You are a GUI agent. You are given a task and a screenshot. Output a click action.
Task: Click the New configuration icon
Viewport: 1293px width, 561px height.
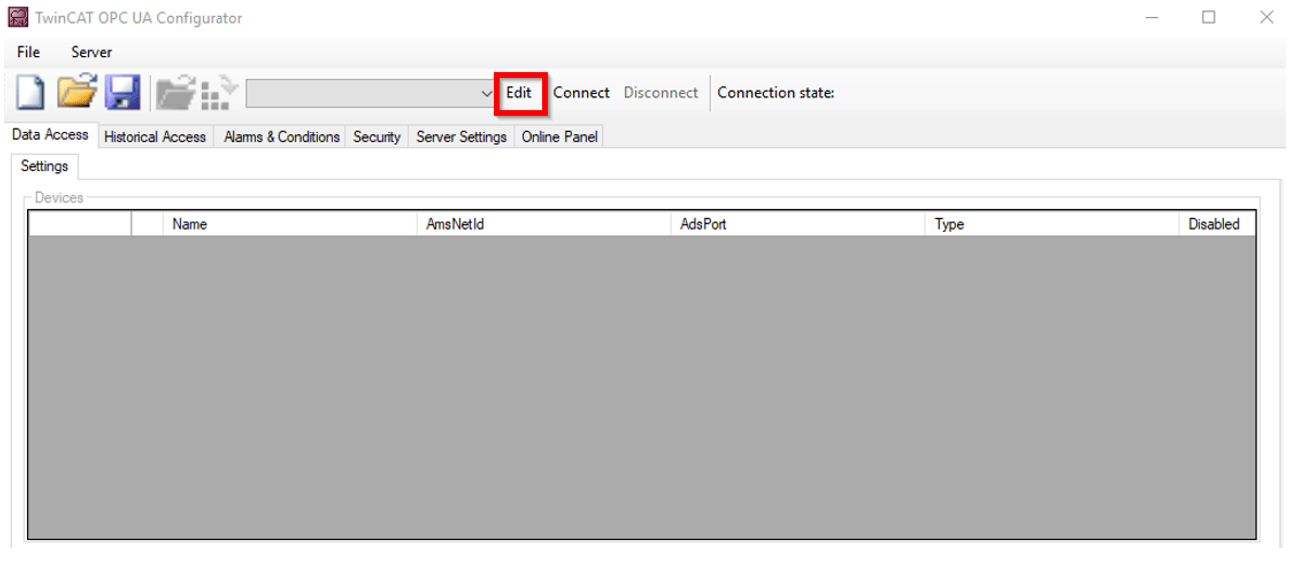(x=33, y=93)
